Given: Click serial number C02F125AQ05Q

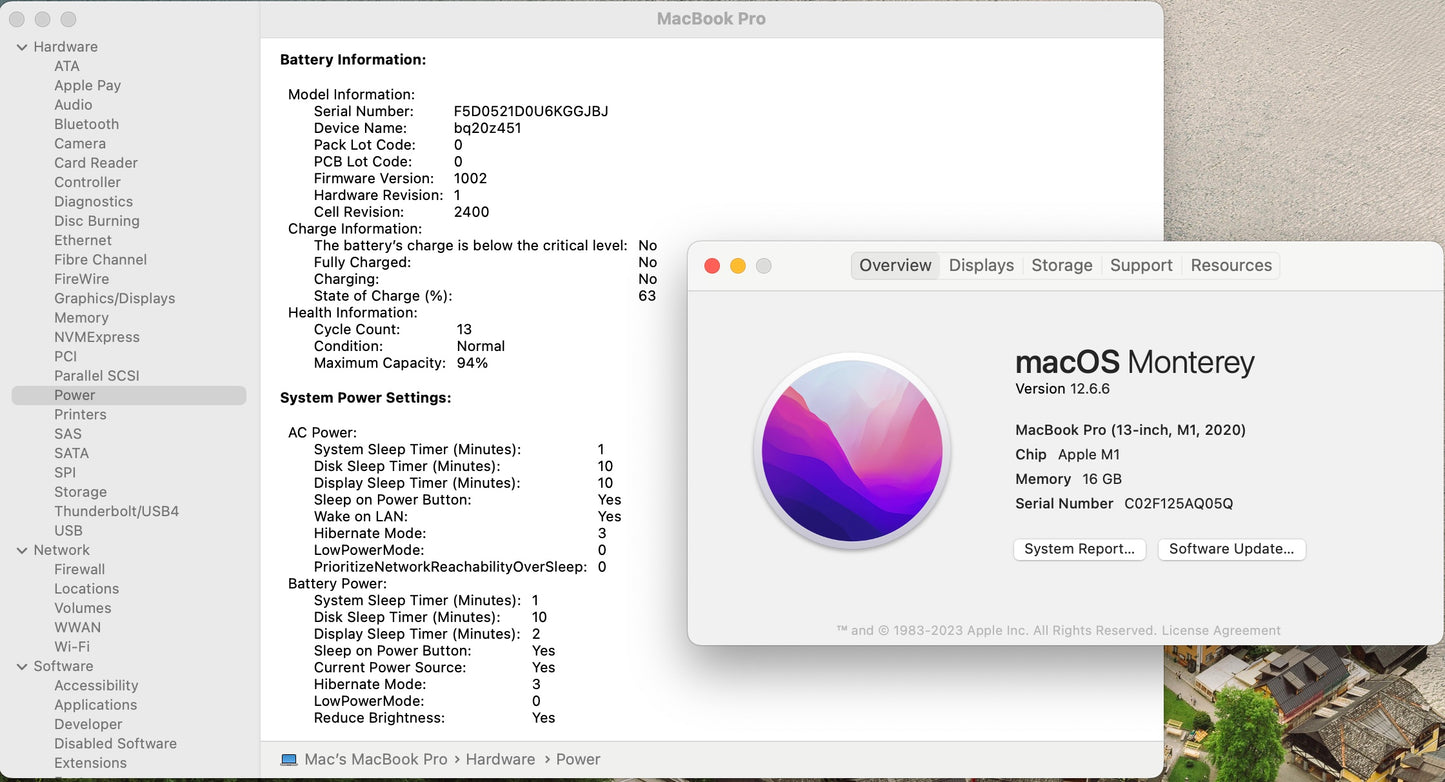Looking at the screenshot, I should click(x=1179, y=504).
